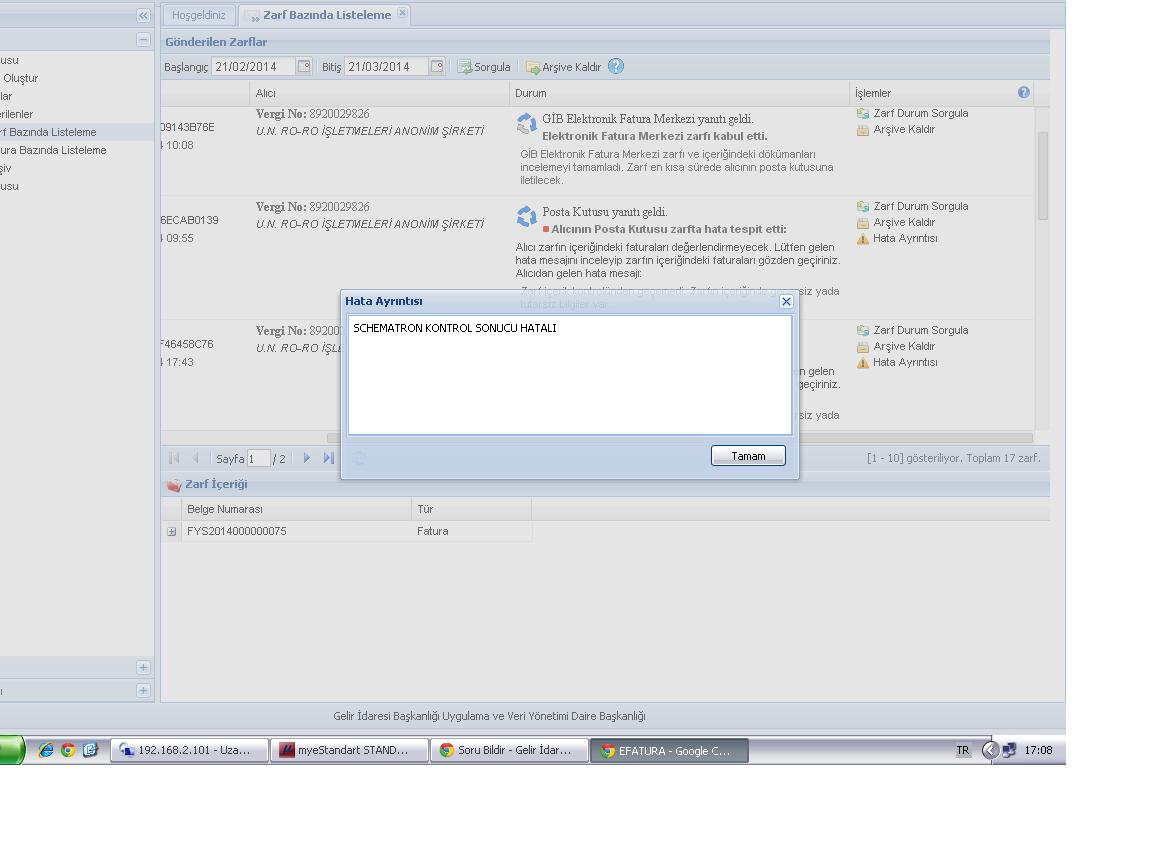1152x864 pixels.
Task: Click help icon in İşlemler column header
Action: [1024, 92]
